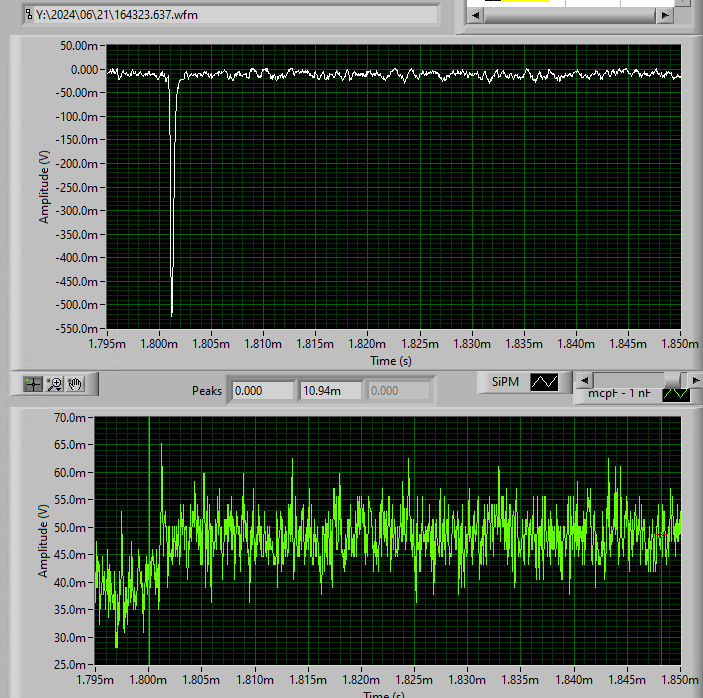Click the lower graph Amplitude (V) axis label
The width and height of the screenshot is (703, 698).
43,541
